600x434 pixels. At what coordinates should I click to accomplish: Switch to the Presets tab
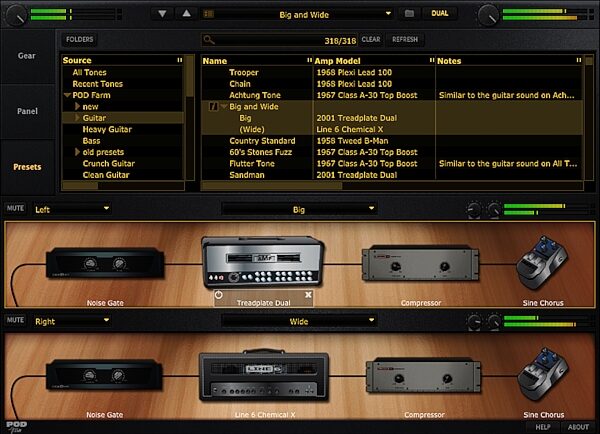pos(27,167)
